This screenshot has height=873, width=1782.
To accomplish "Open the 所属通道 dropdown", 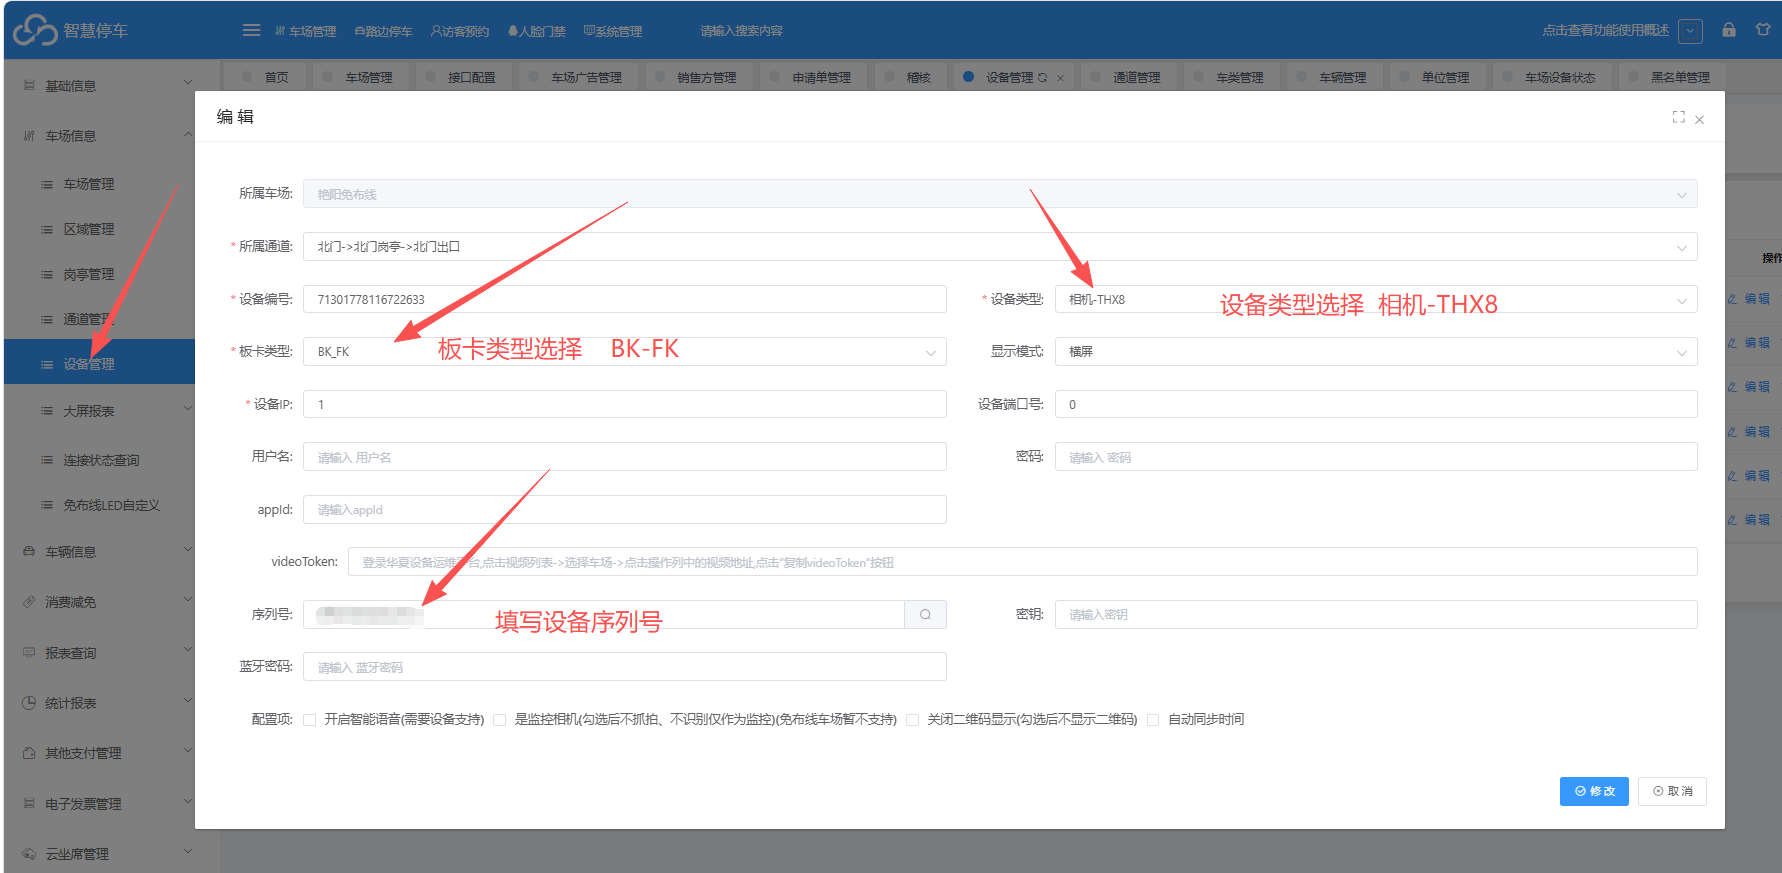I will coord(1000,247).
